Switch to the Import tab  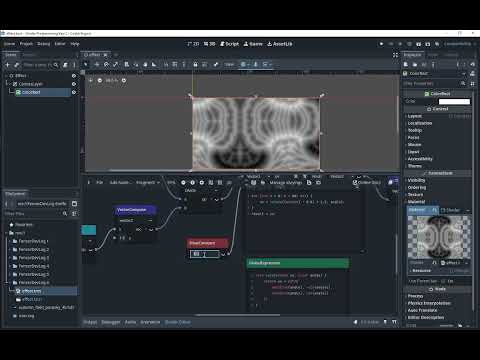pos(29,55)
